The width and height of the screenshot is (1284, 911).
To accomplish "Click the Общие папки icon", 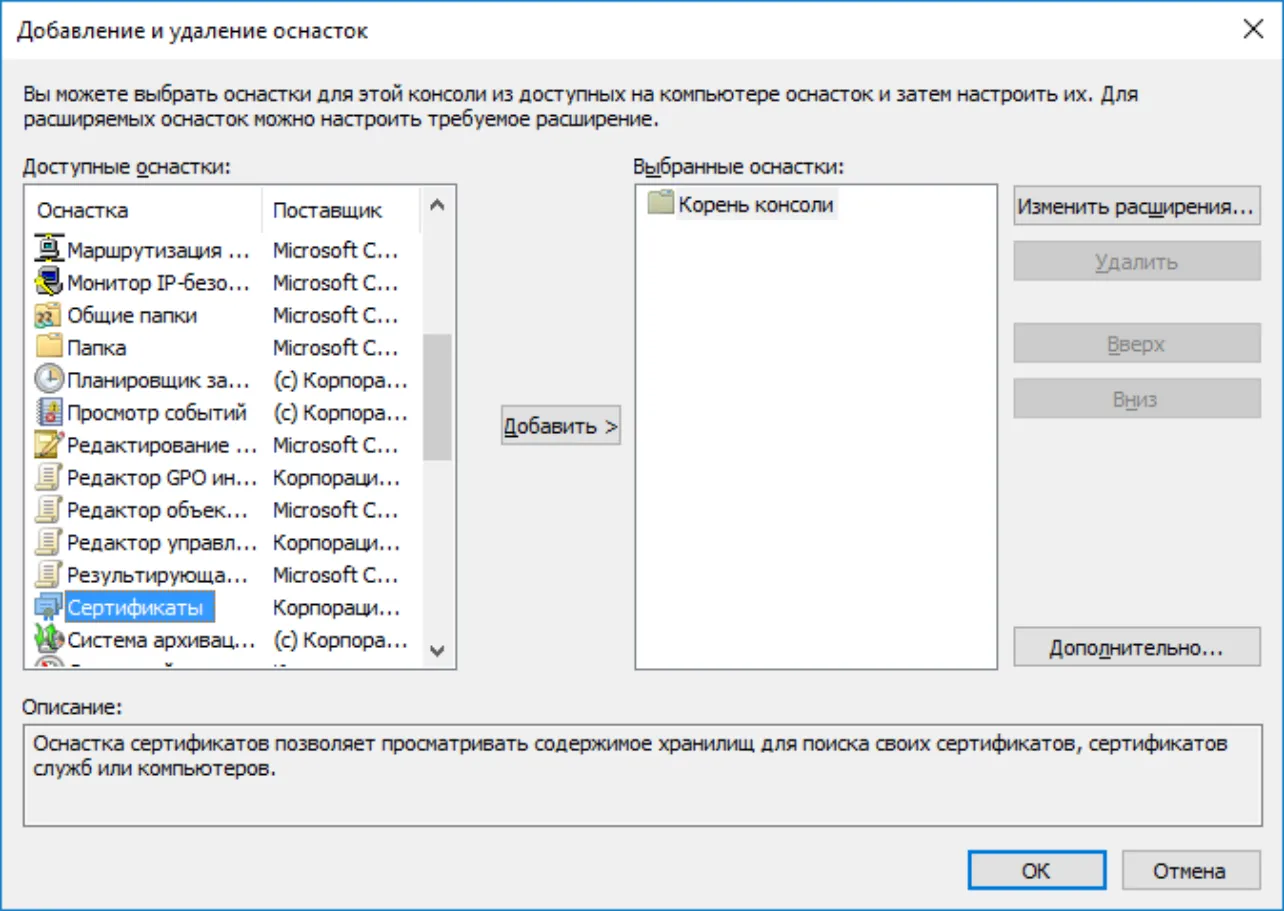I will (48, 315).
